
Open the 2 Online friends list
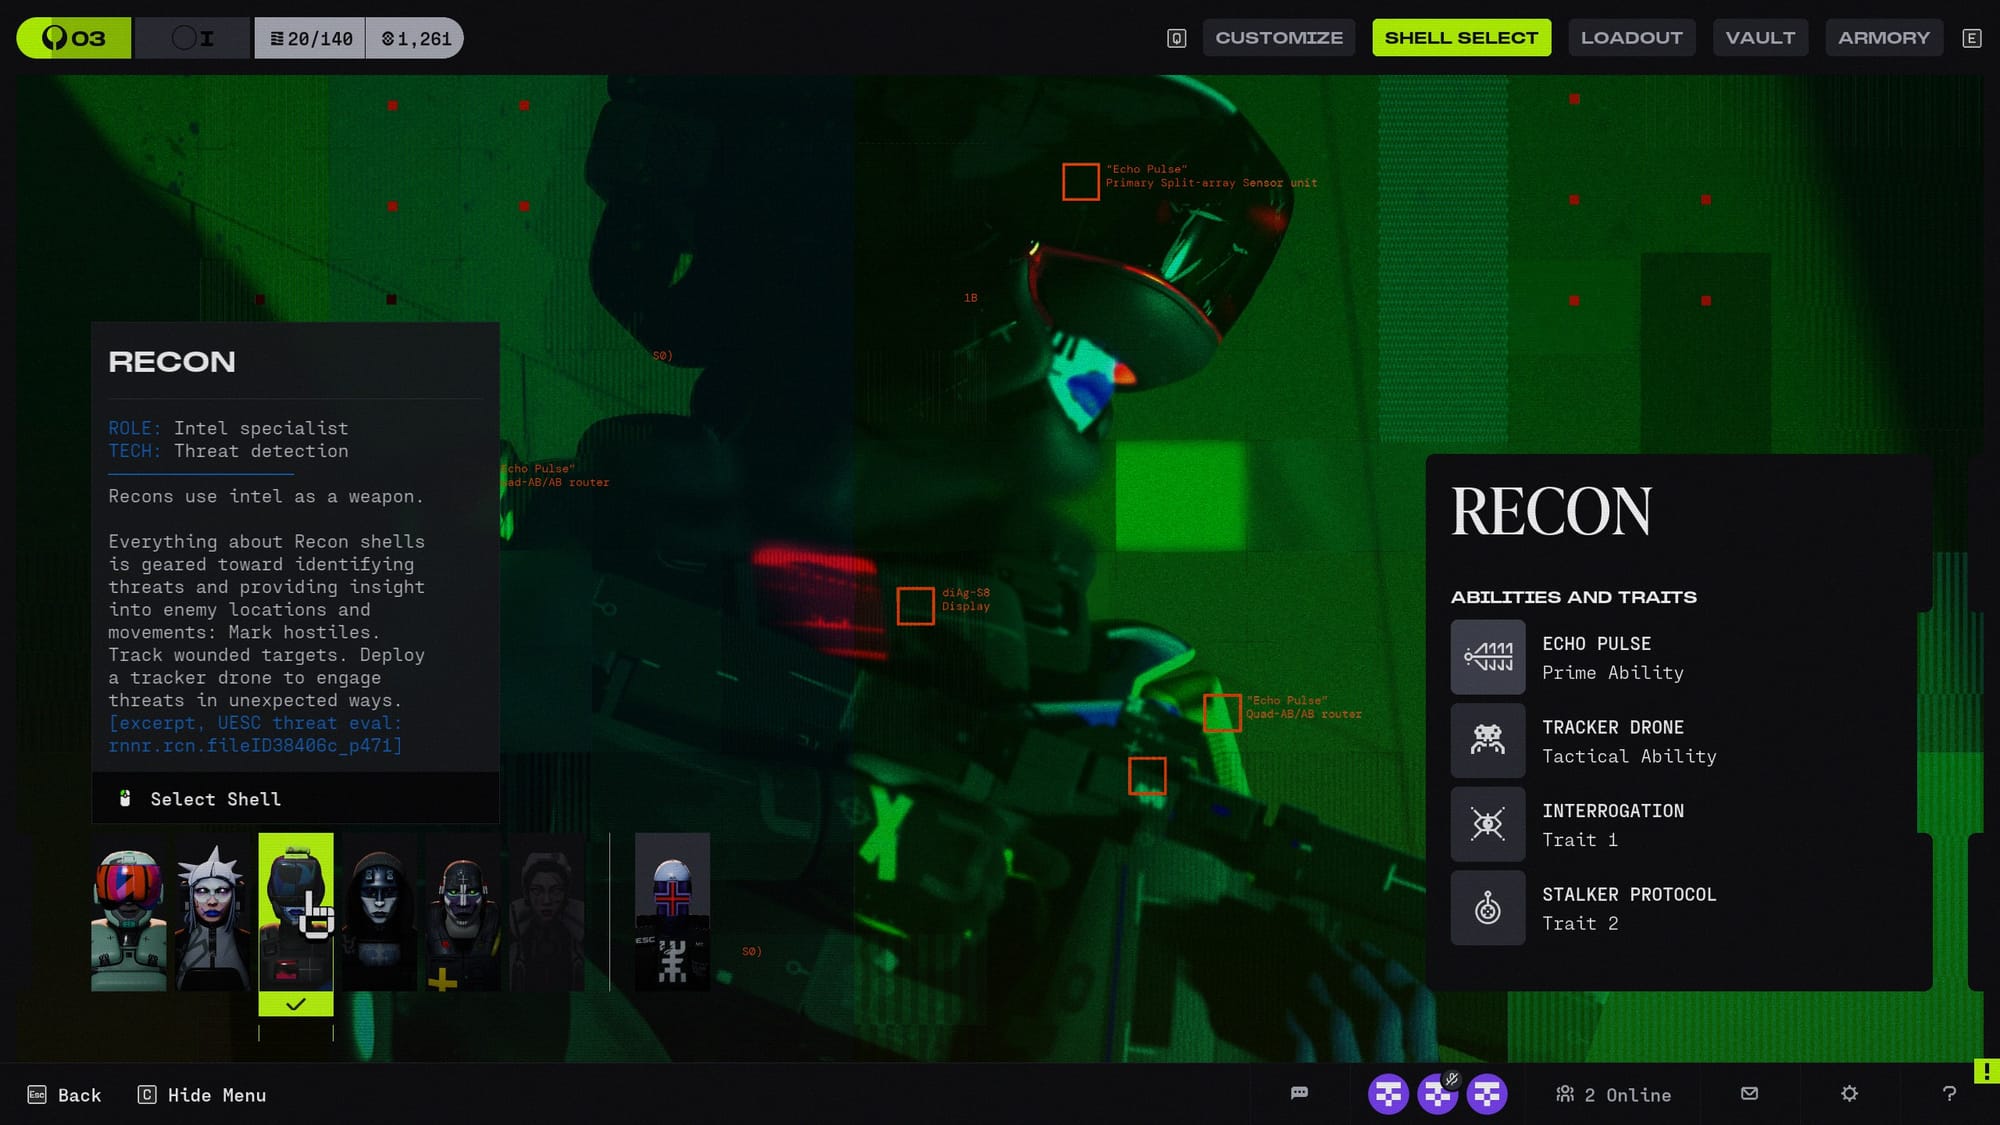click(x=1613, y=1095)
